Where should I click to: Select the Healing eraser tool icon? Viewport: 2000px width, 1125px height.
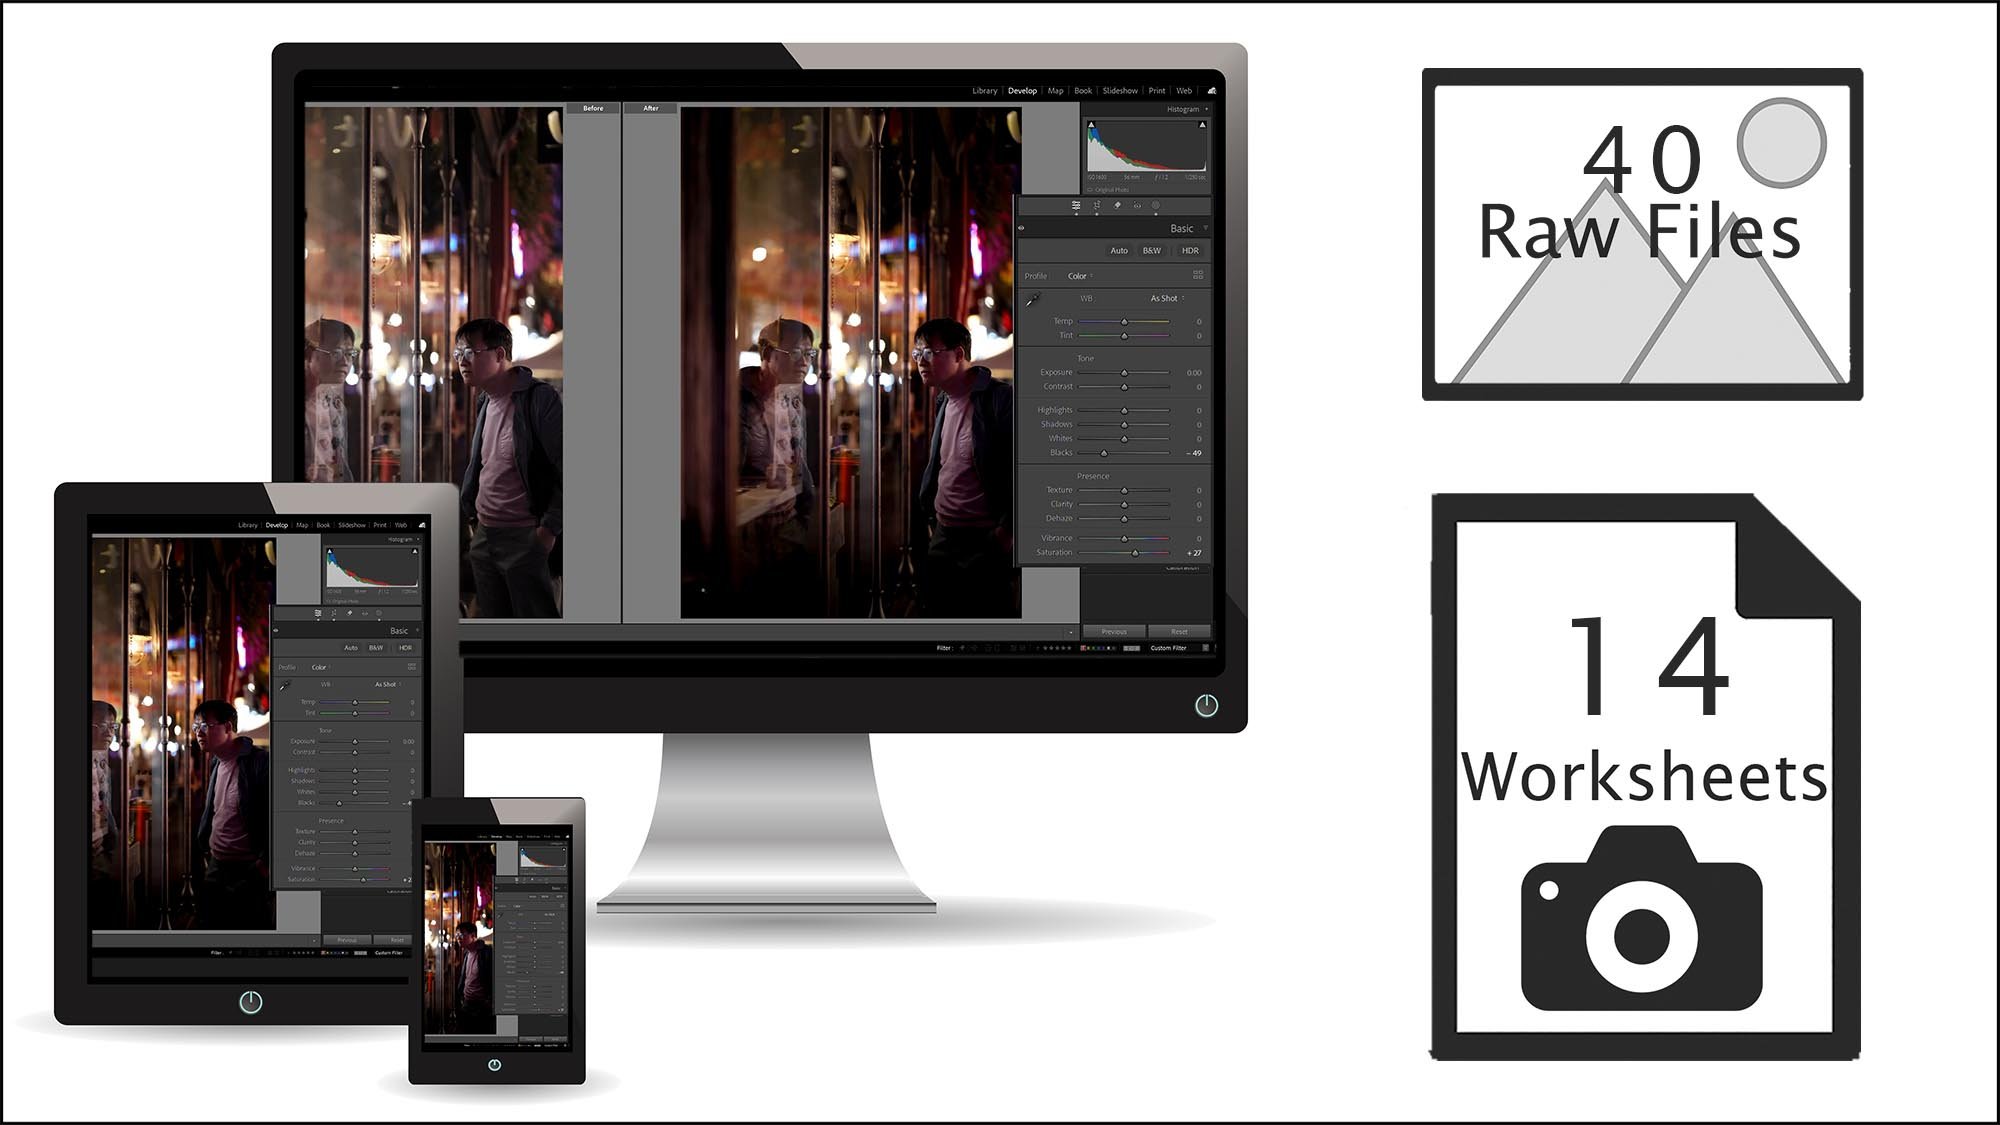click(1117, 206)
